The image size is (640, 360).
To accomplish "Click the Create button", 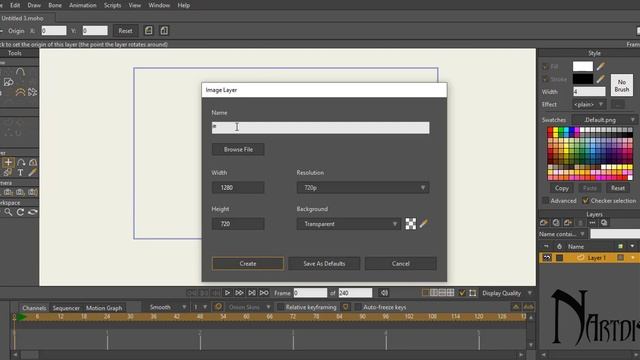I will [248, 263].
